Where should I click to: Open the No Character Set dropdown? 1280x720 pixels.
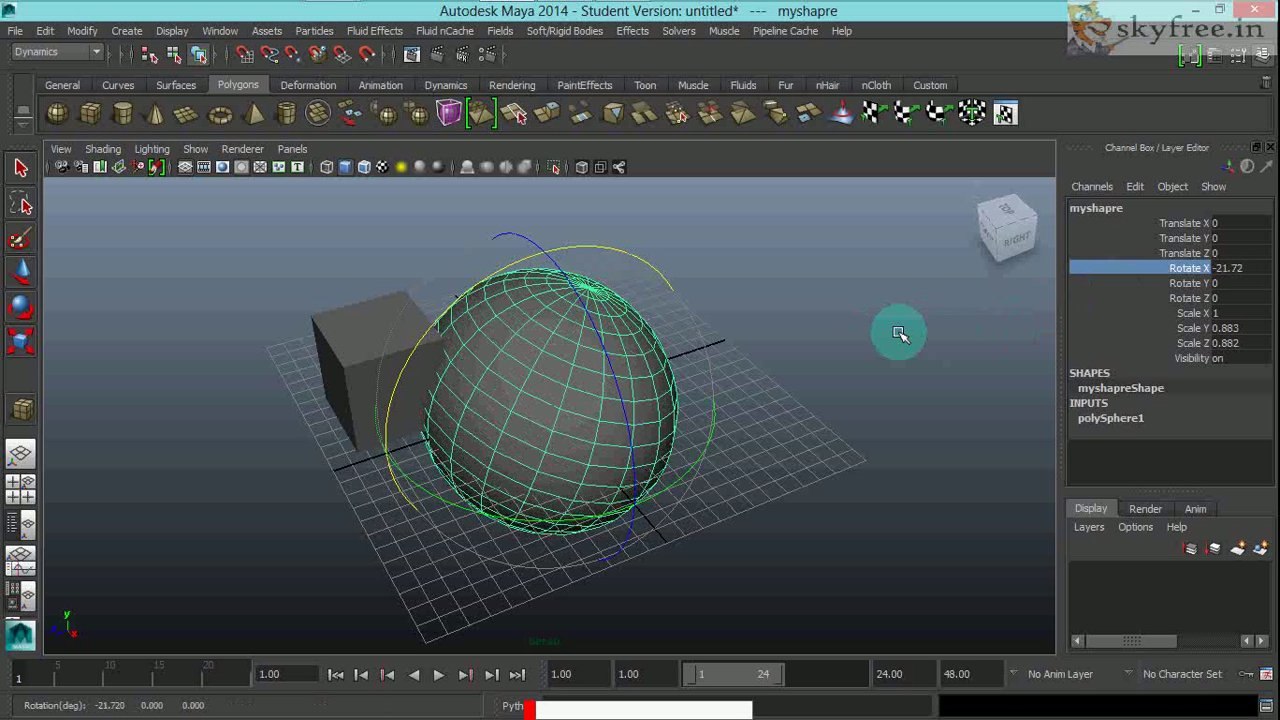coord(1182,674)
